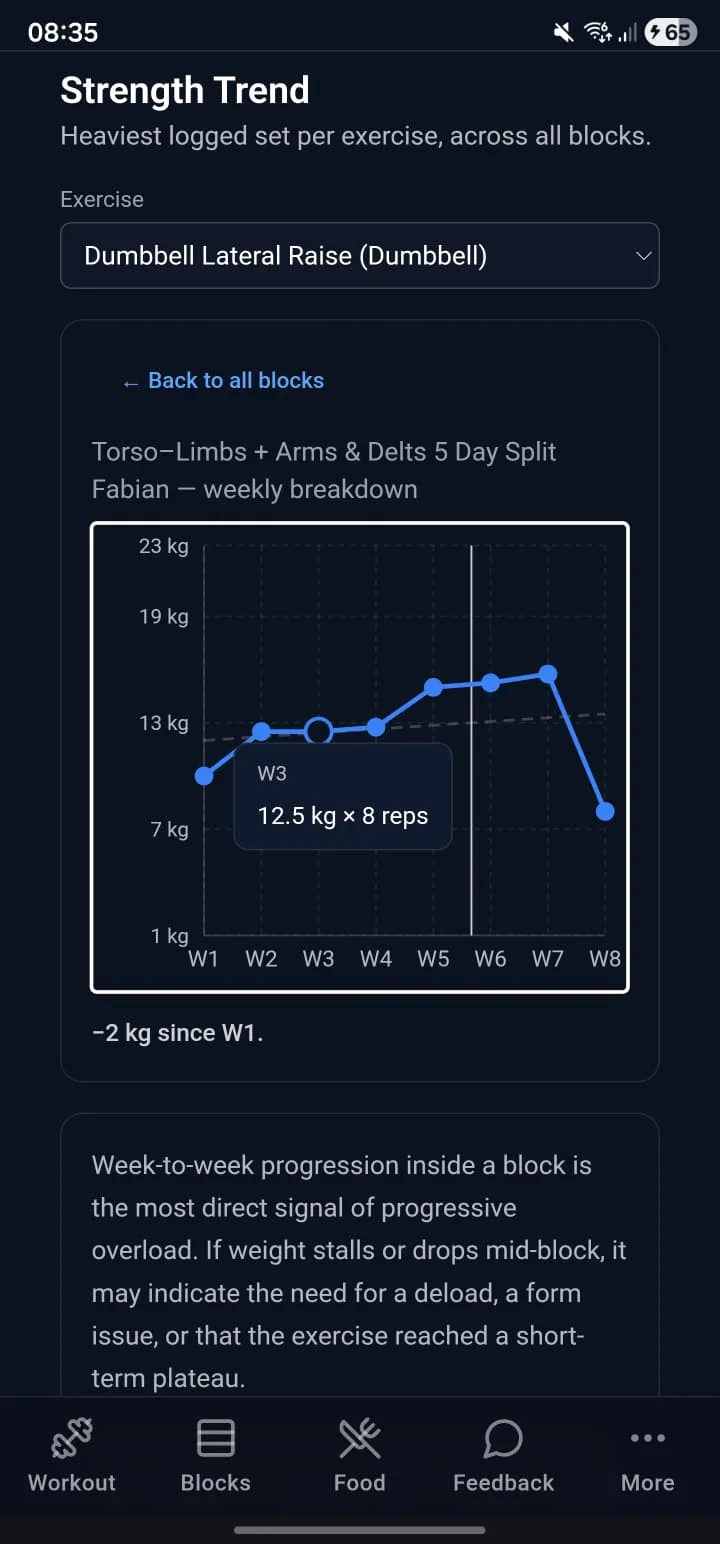Viewport: 720px width, 1544px height.
Task: Open the Food fork and knife icon
Action: (x=360, y=1438)
